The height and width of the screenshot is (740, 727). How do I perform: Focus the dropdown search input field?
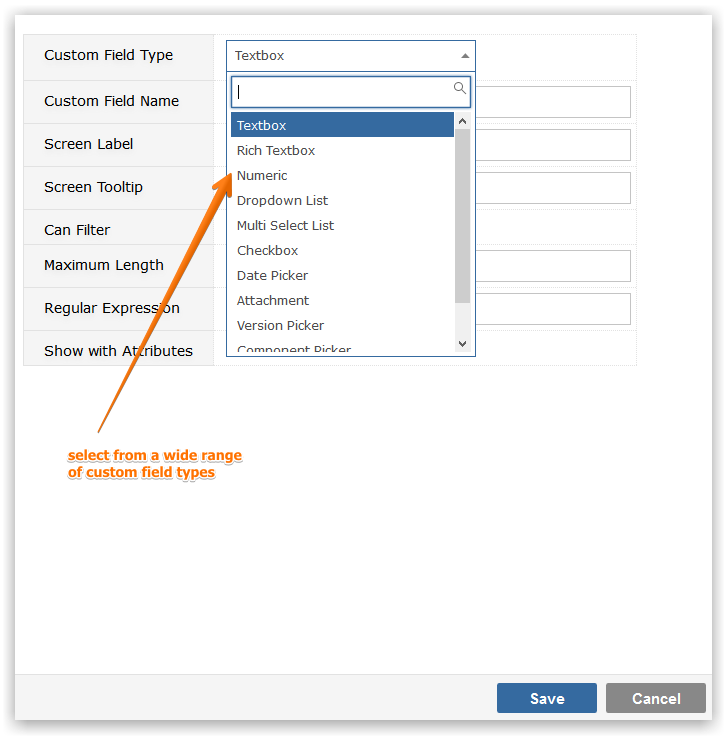pos(351,92)
